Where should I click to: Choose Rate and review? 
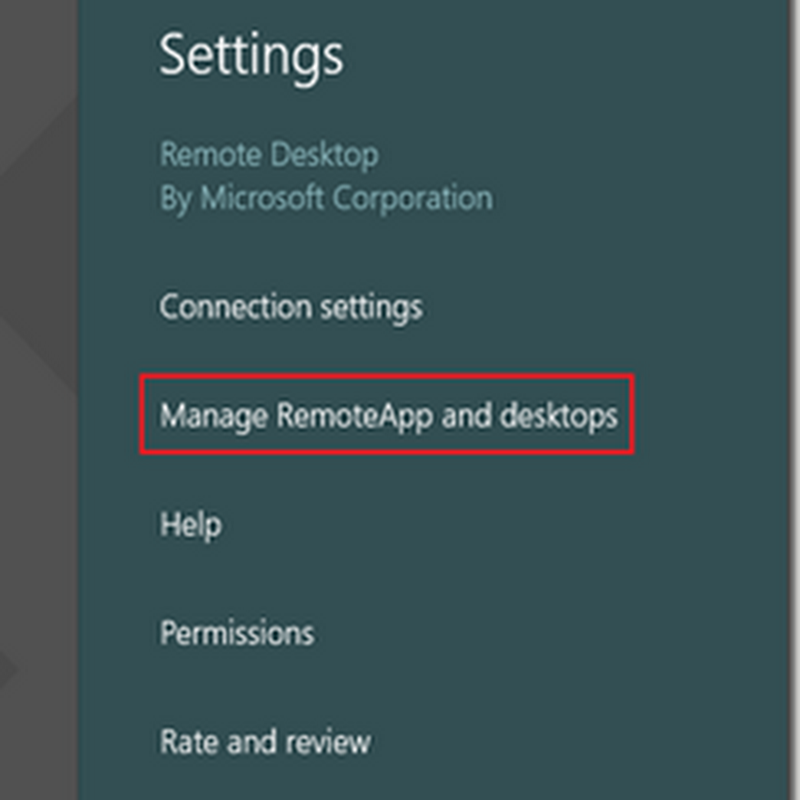point(265,742)
